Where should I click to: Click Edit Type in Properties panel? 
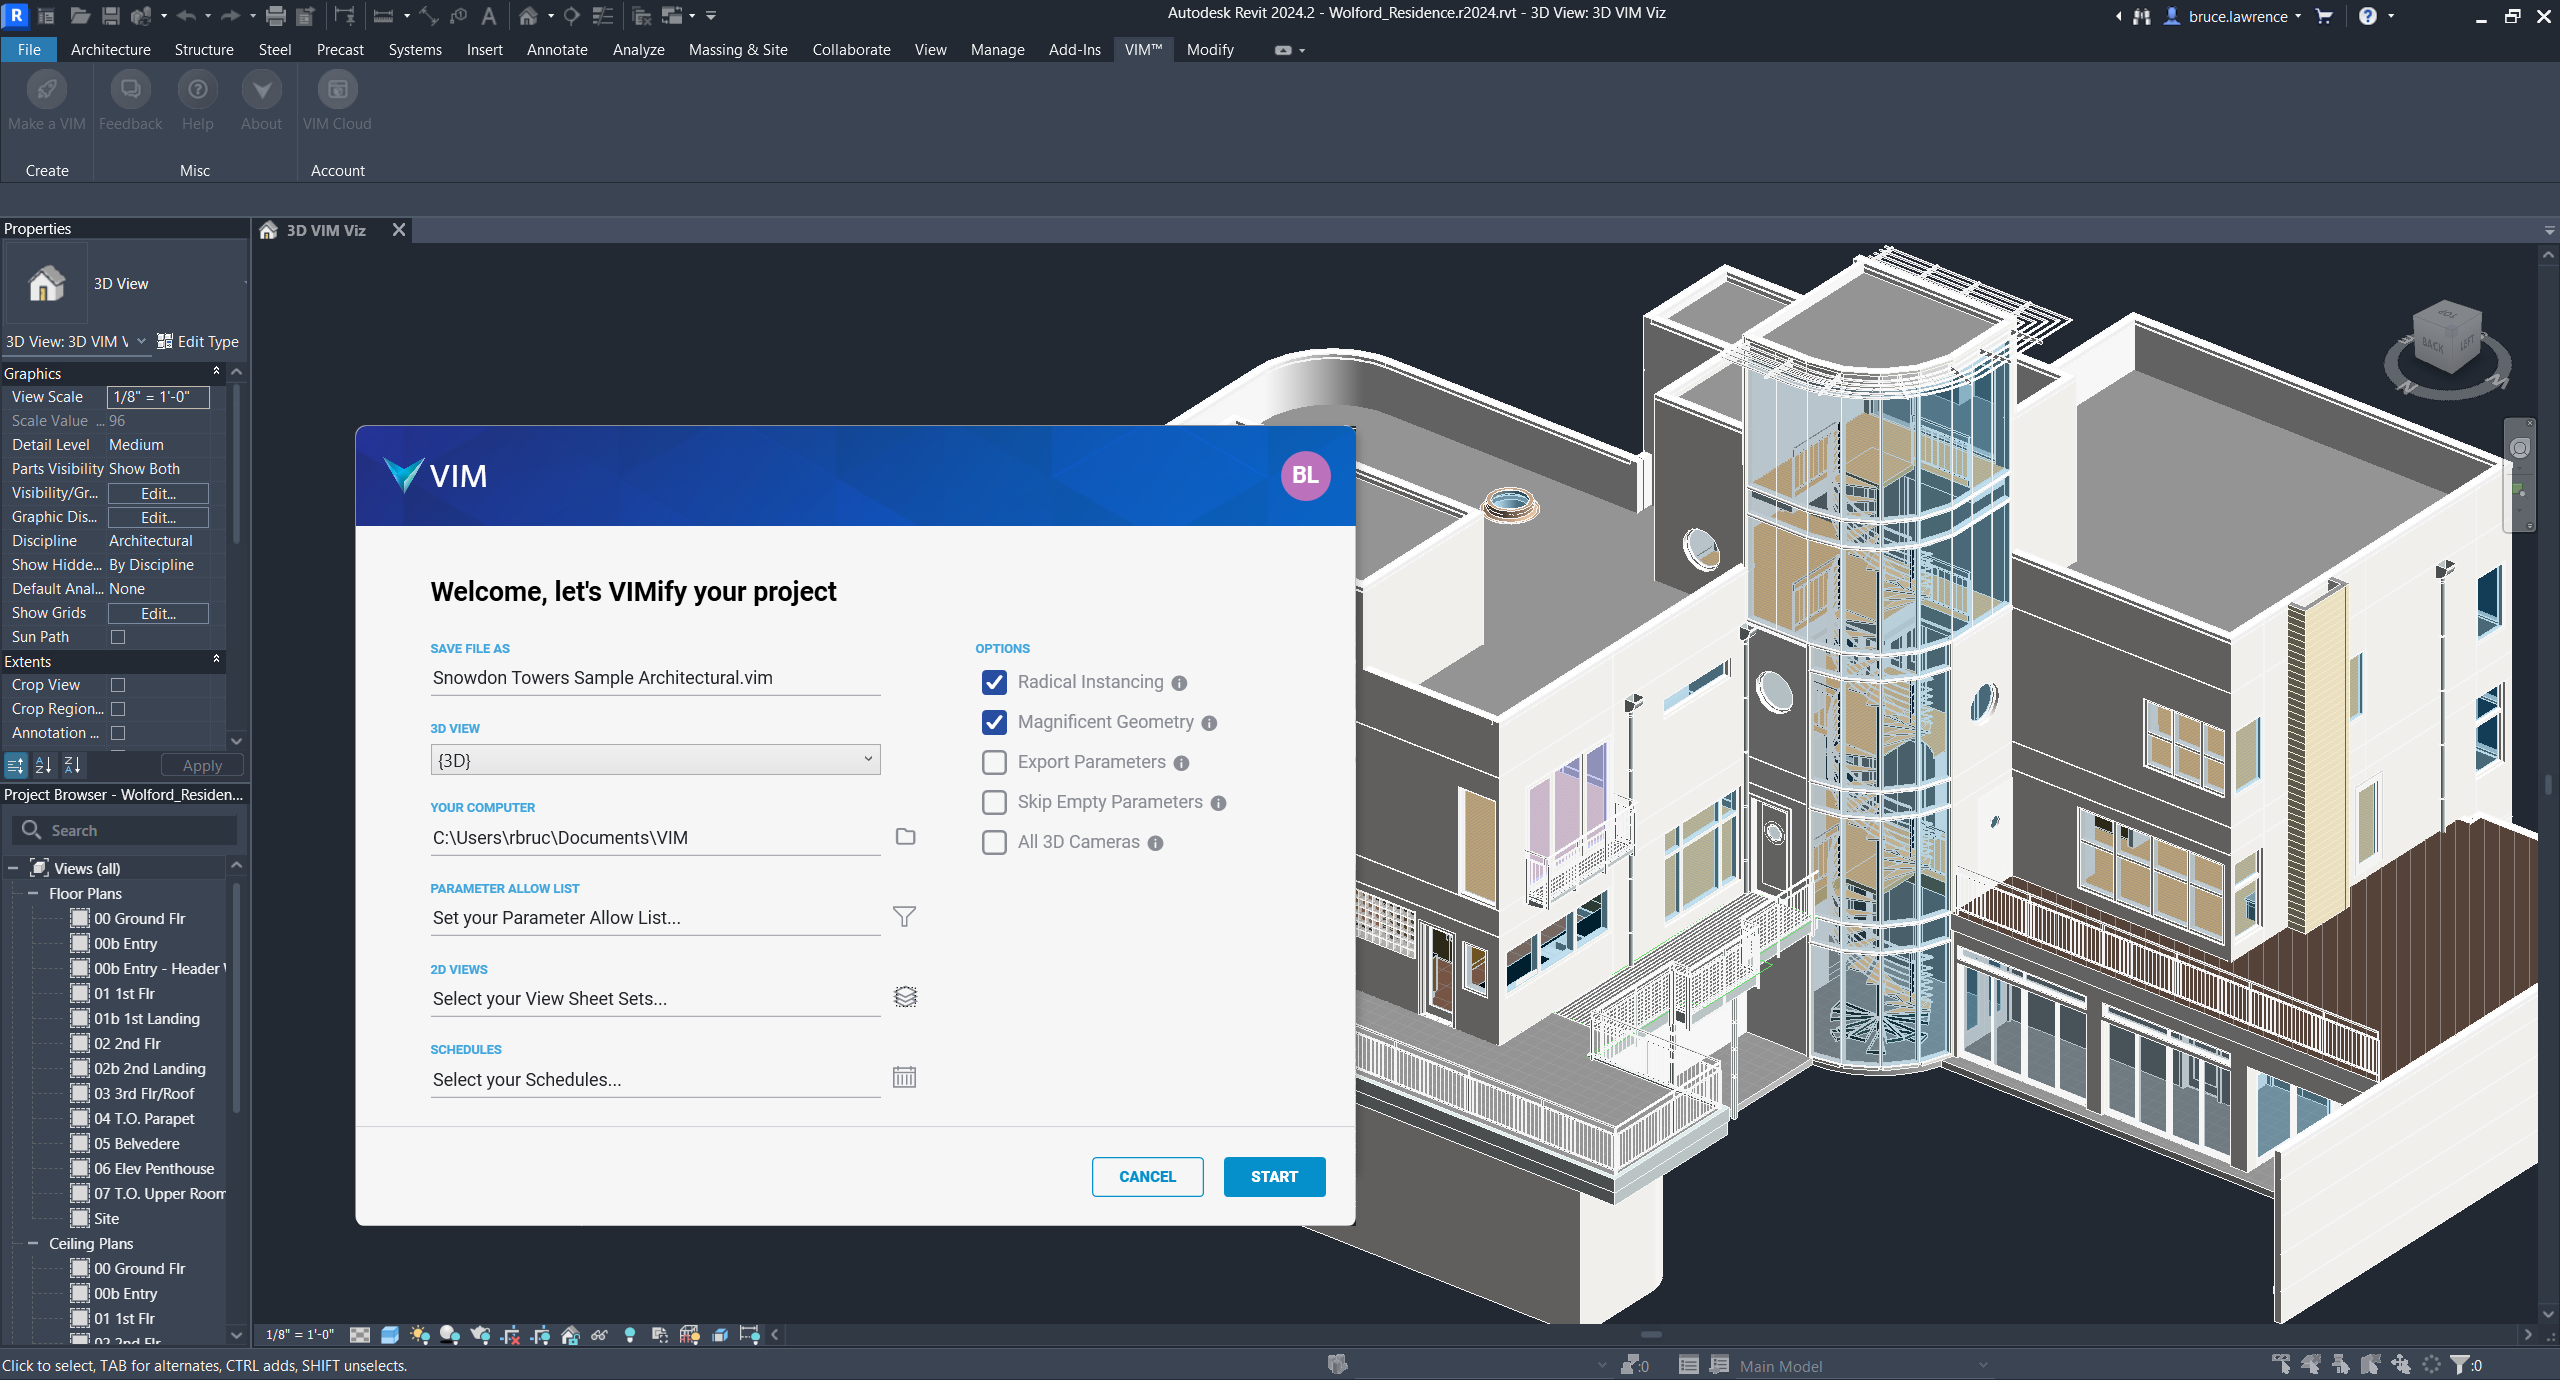tap(198, 341)
